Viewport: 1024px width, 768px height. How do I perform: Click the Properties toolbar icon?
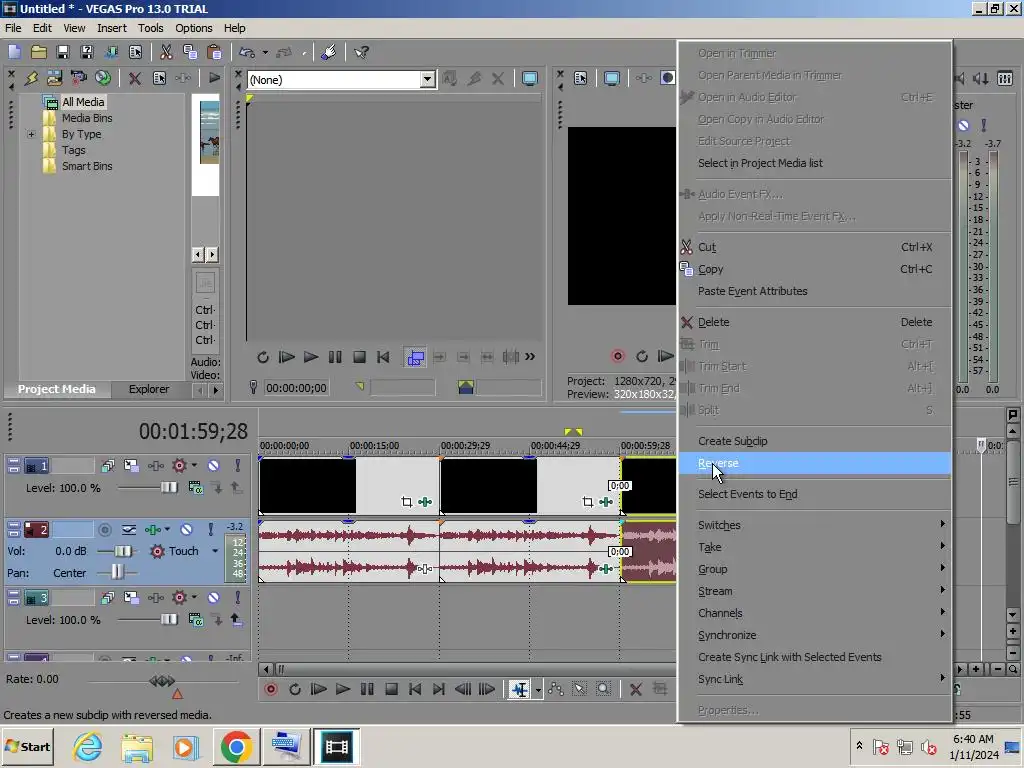pyautogui.click(x=135, y=52)
